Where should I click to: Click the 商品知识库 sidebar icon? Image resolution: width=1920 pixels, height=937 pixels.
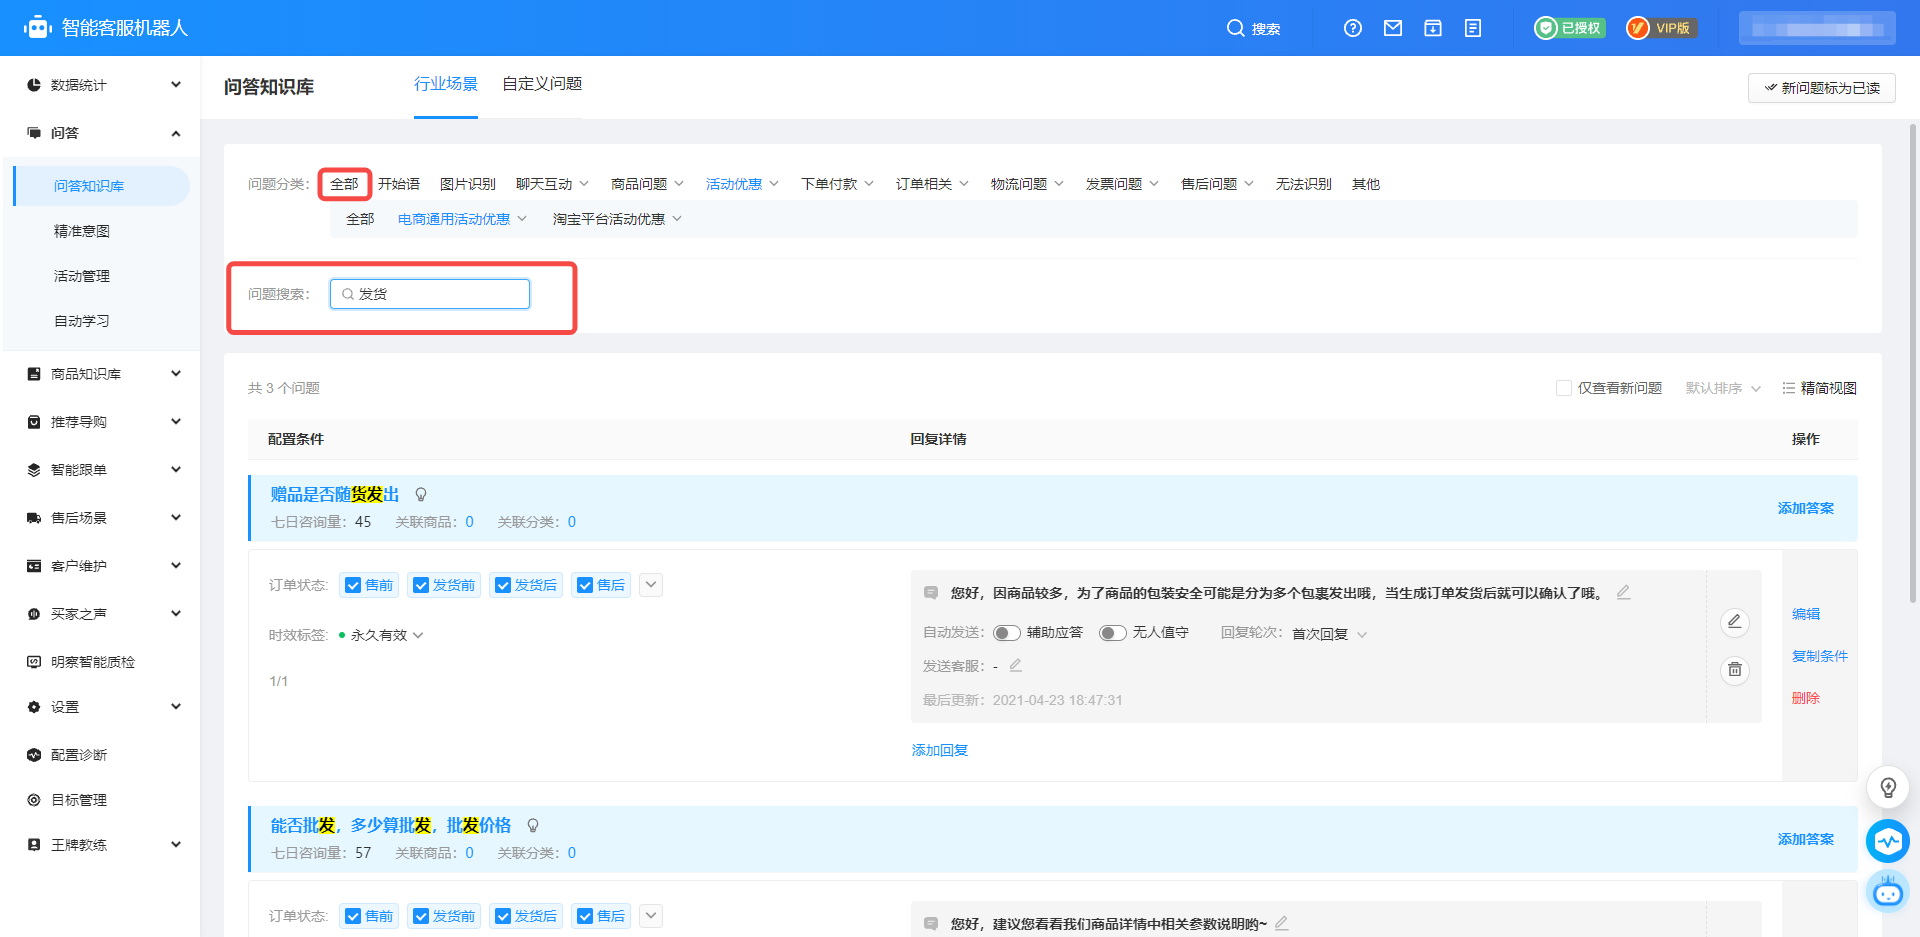pyautogui.click(x=34, y=374)
